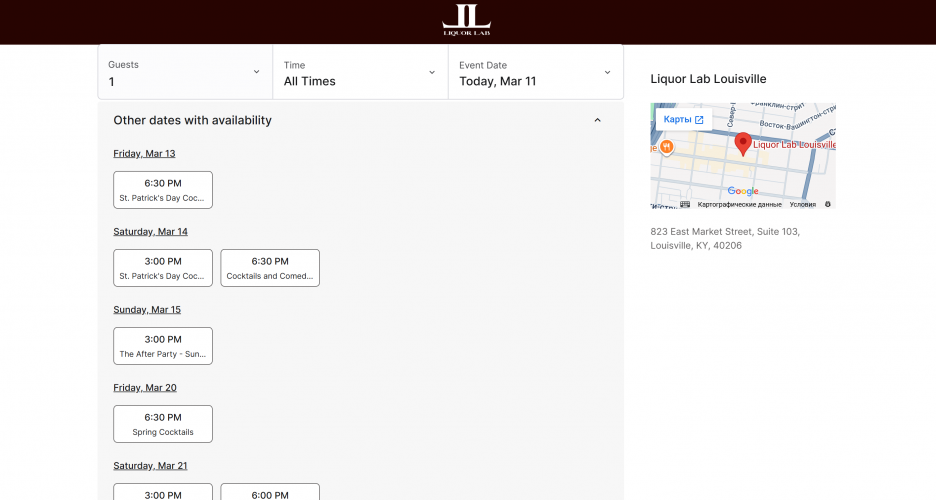Open the Условия map terms link

[x=802, y=204]
